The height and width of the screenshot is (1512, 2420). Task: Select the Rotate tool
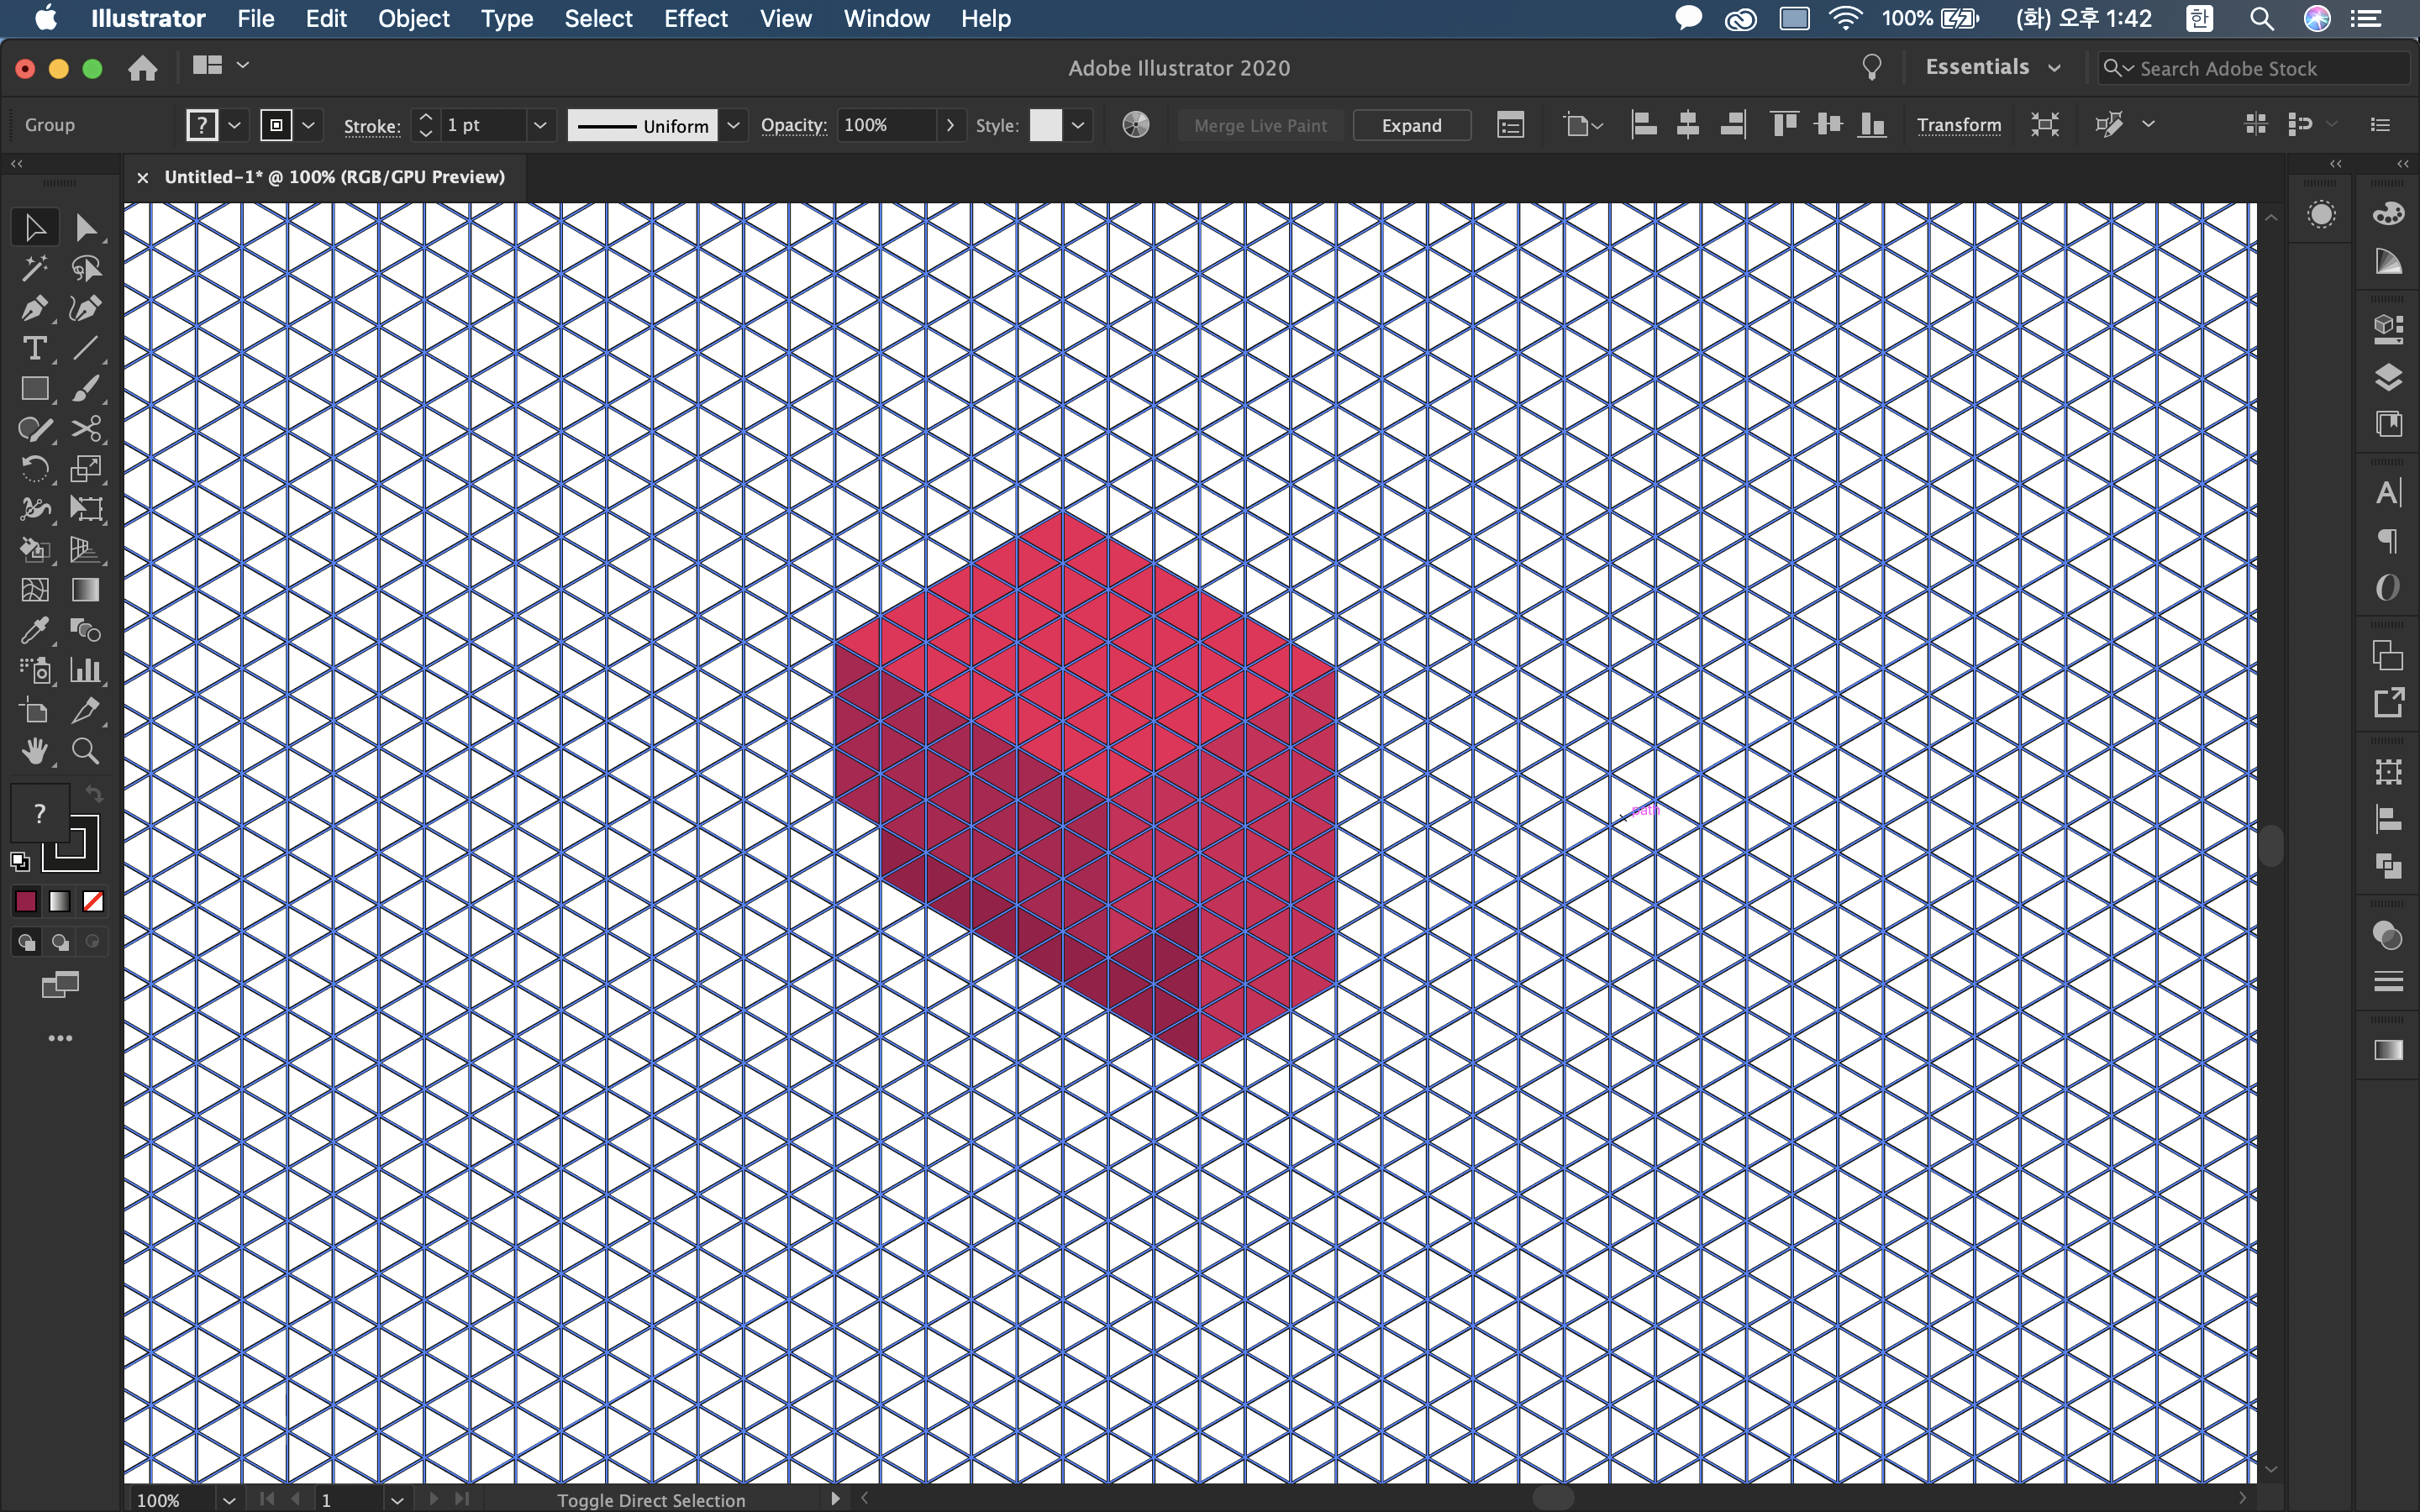point(34,469)
